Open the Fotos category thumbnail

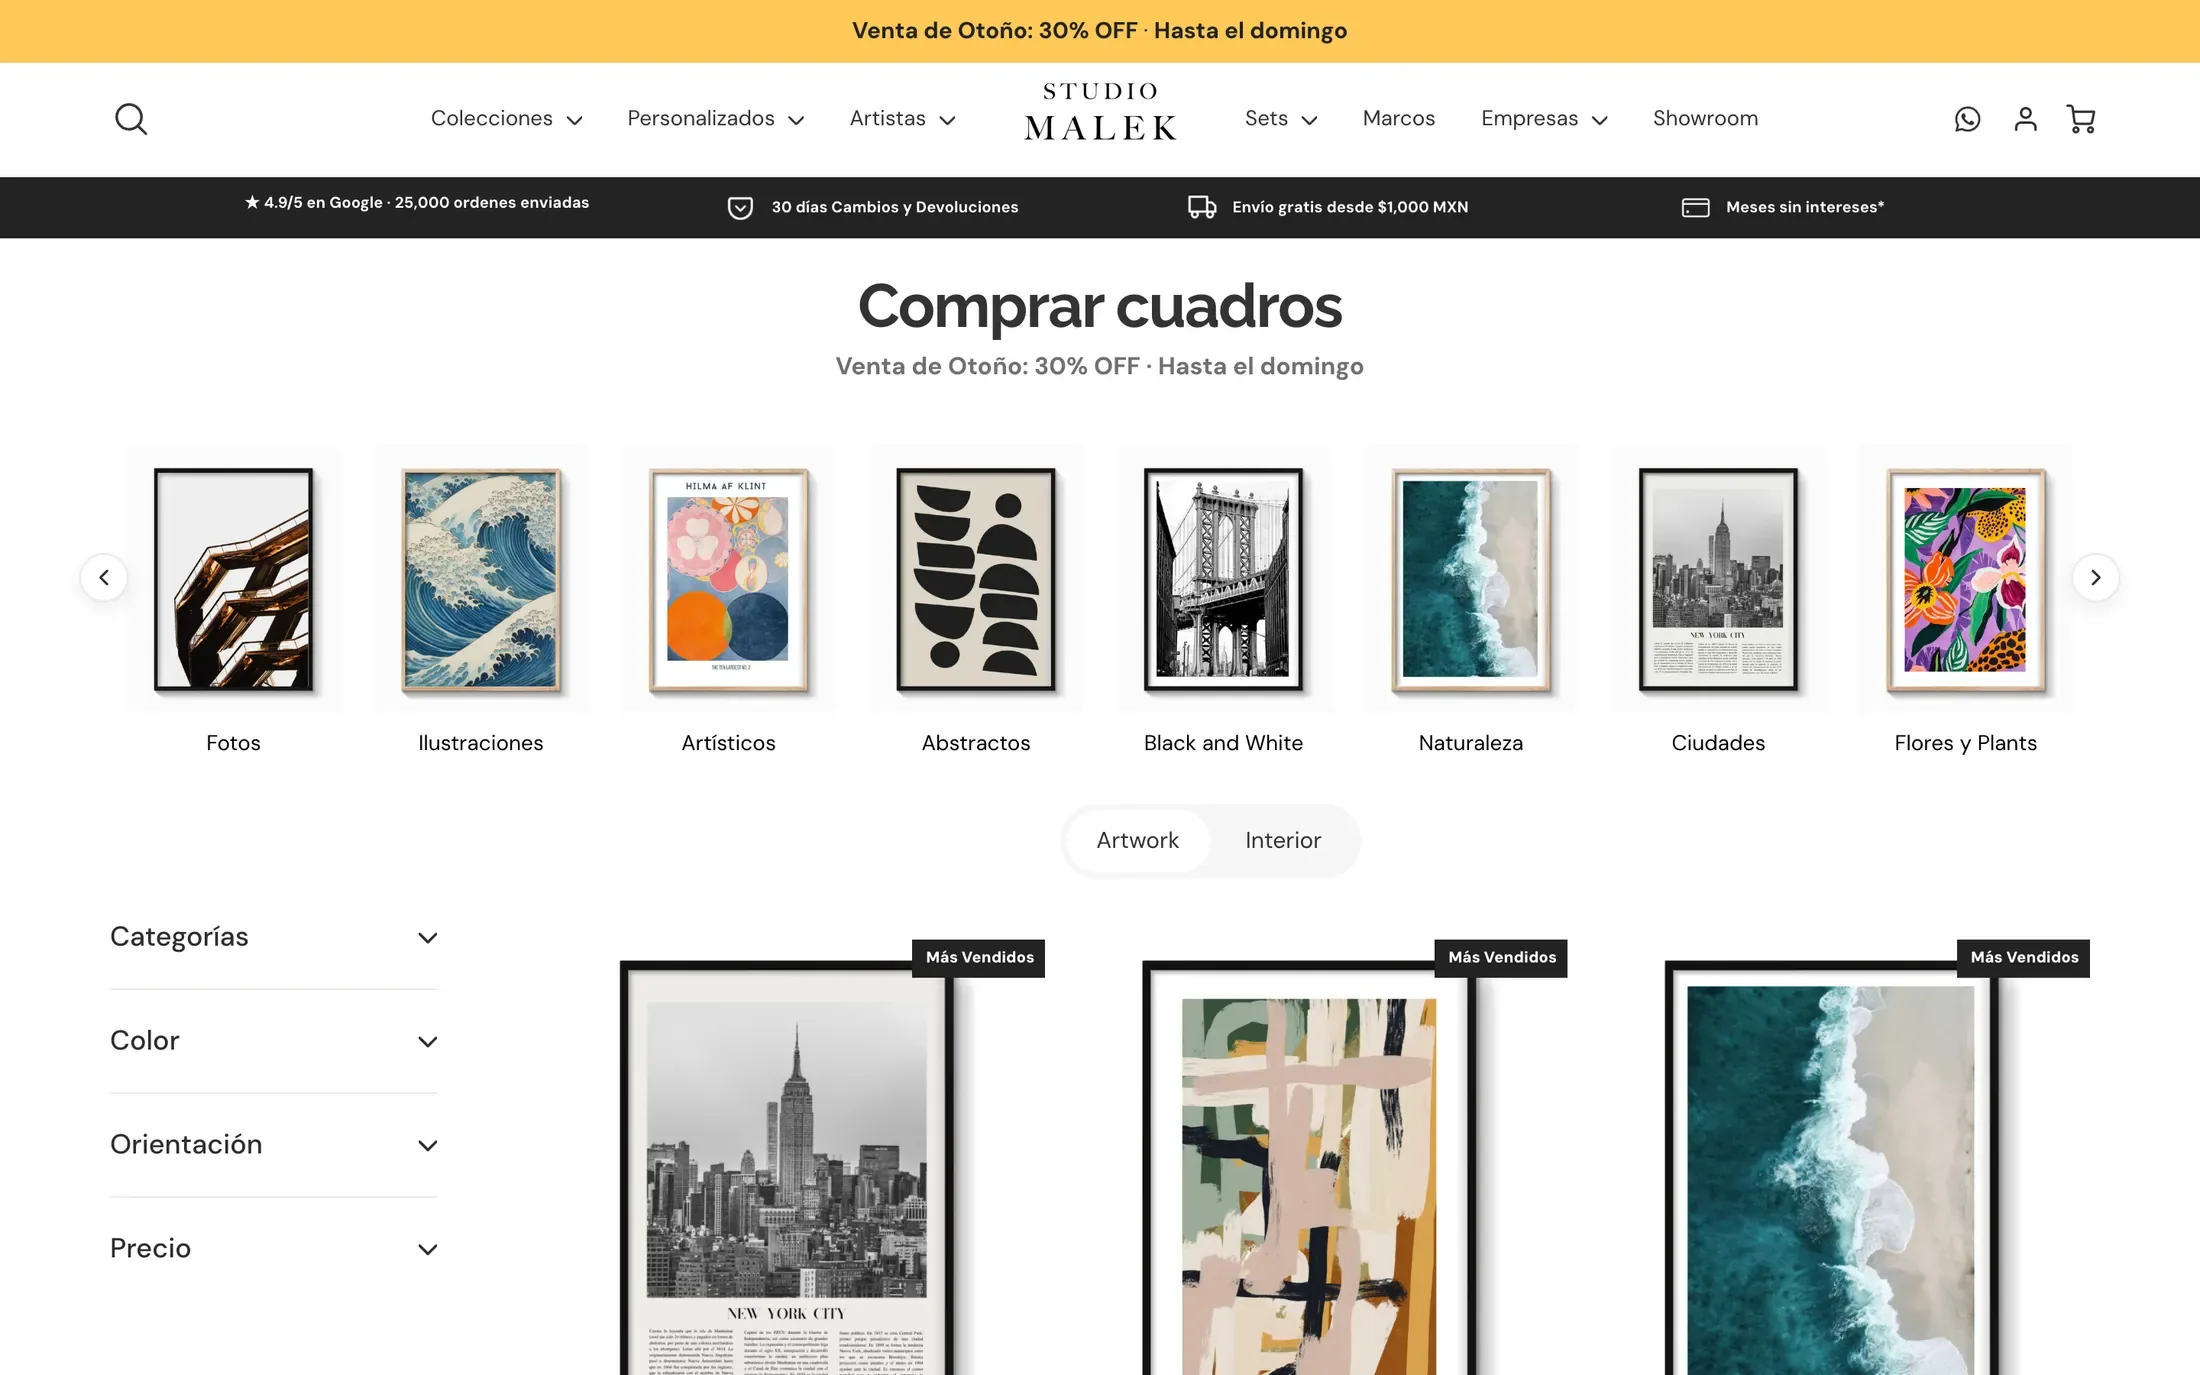233,579
